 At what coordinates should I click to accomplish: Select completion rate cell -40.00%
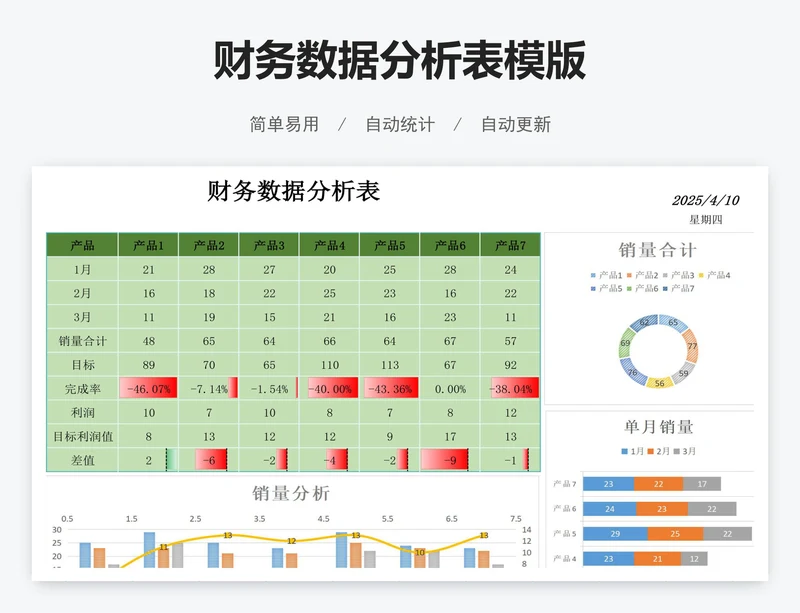[329, 389]
